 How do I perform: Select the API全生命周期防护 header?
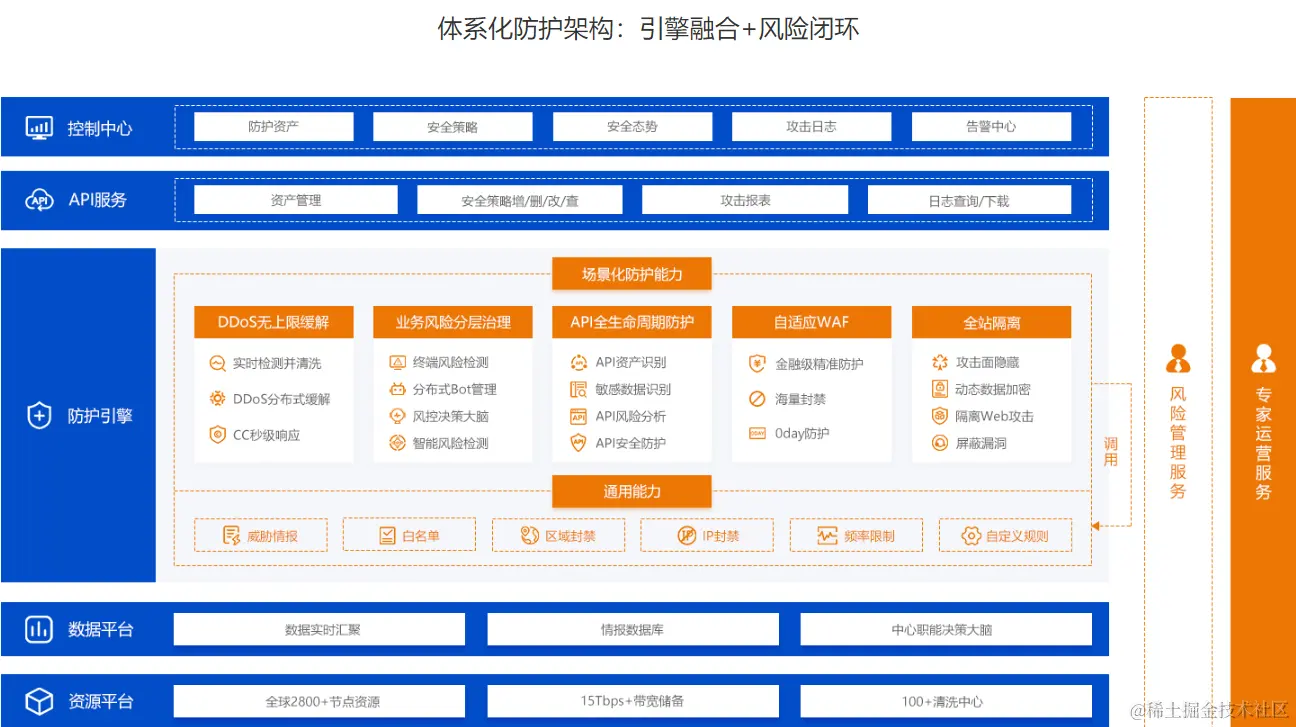tap(632, 322)
